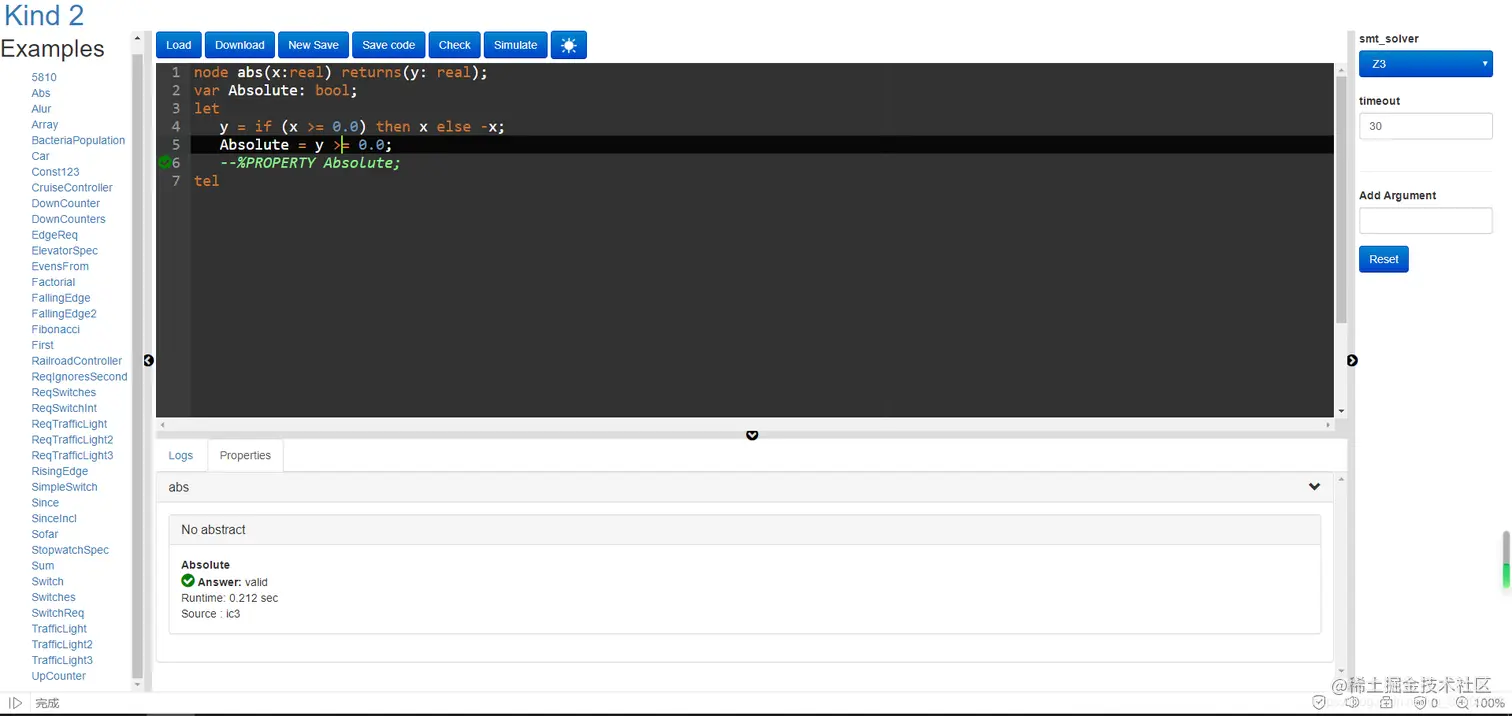Focus the Add Argument input field
Screen dimensions: 1512x716
[x=1425, y=221]
